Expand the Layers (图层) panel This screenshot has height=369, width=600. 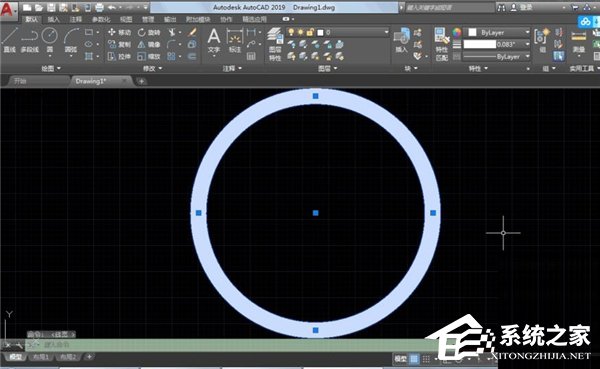328,69
